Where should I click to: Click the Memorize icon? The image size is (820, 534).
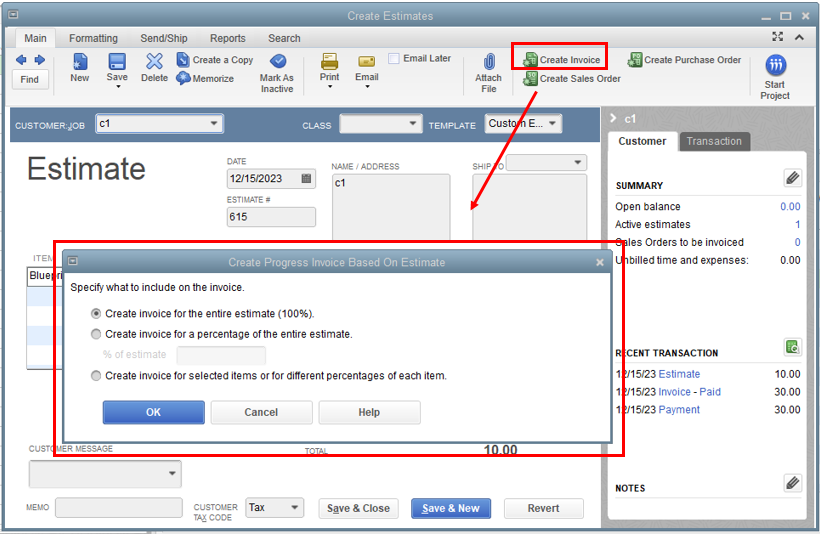[183, 78]
